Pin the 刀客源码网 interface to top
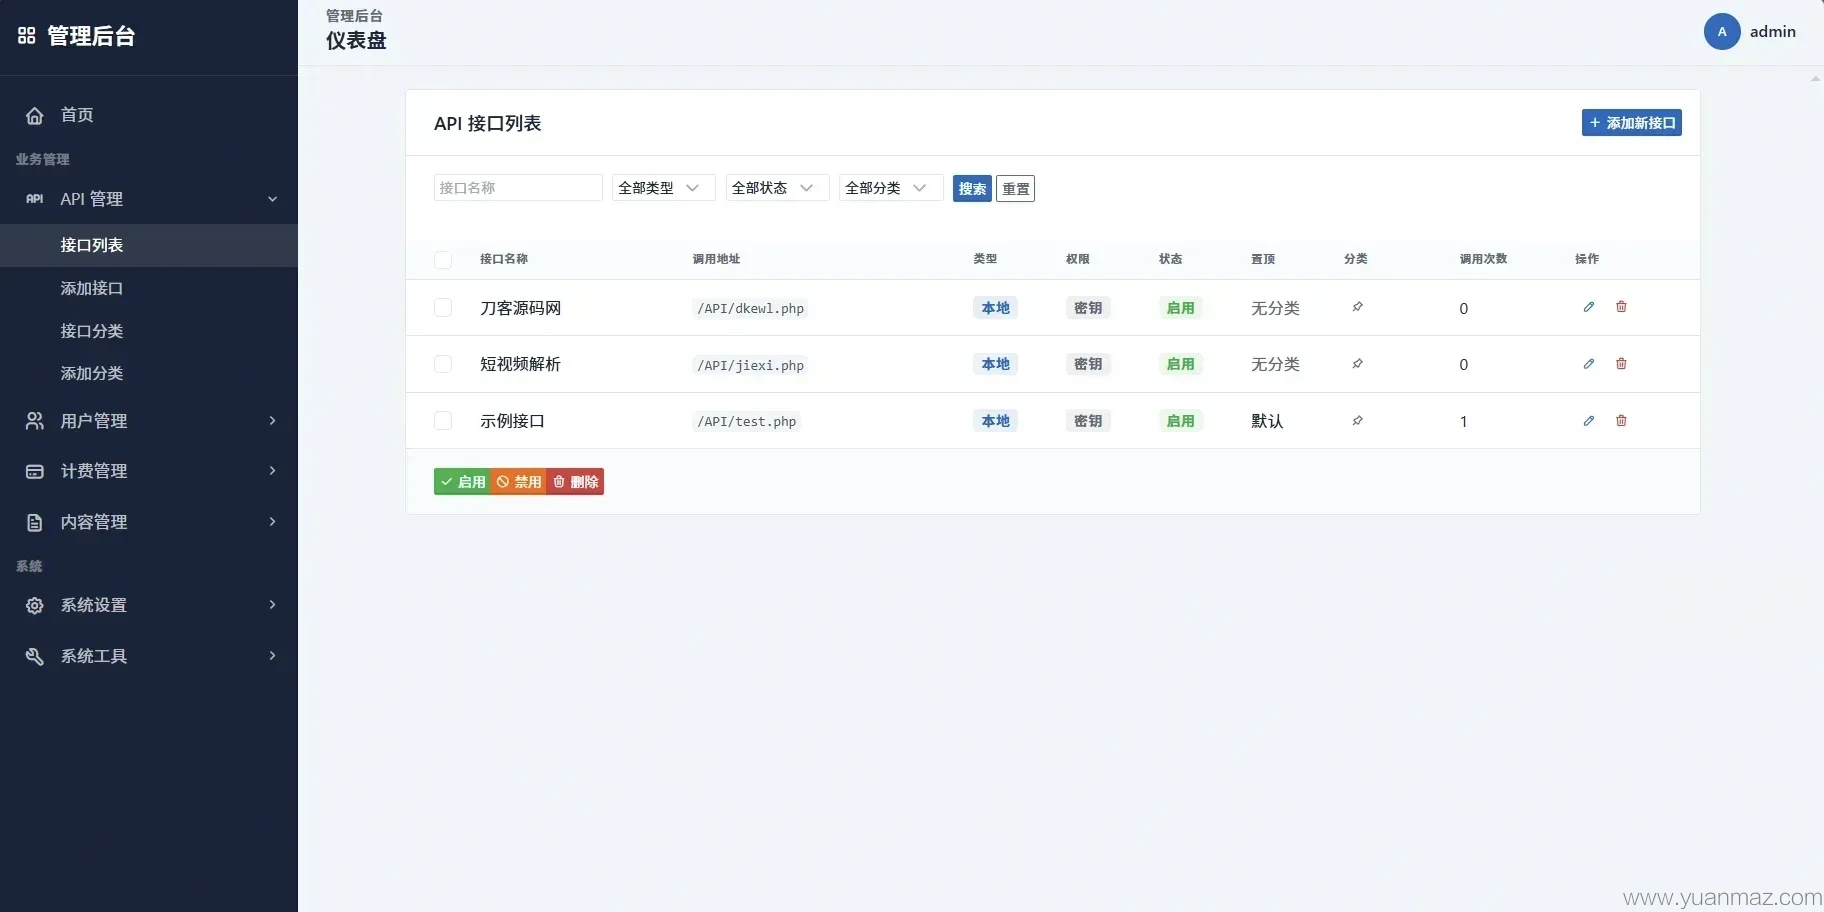This screenshot has width=1824, height=912. [x=1357, y=307]
